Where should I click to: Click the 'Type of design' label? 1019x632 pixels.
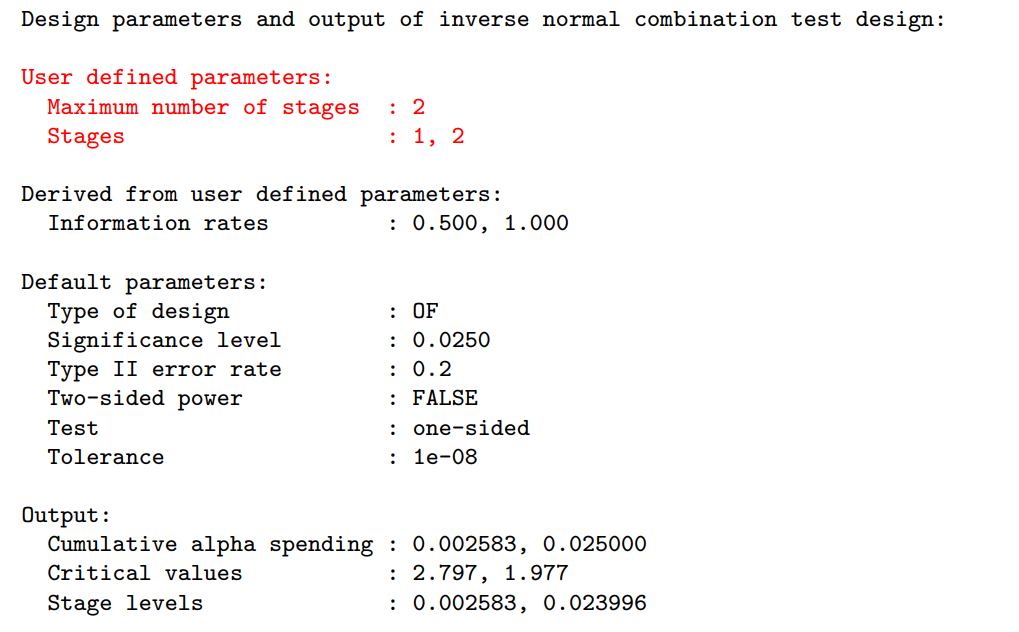coord(138,311)
